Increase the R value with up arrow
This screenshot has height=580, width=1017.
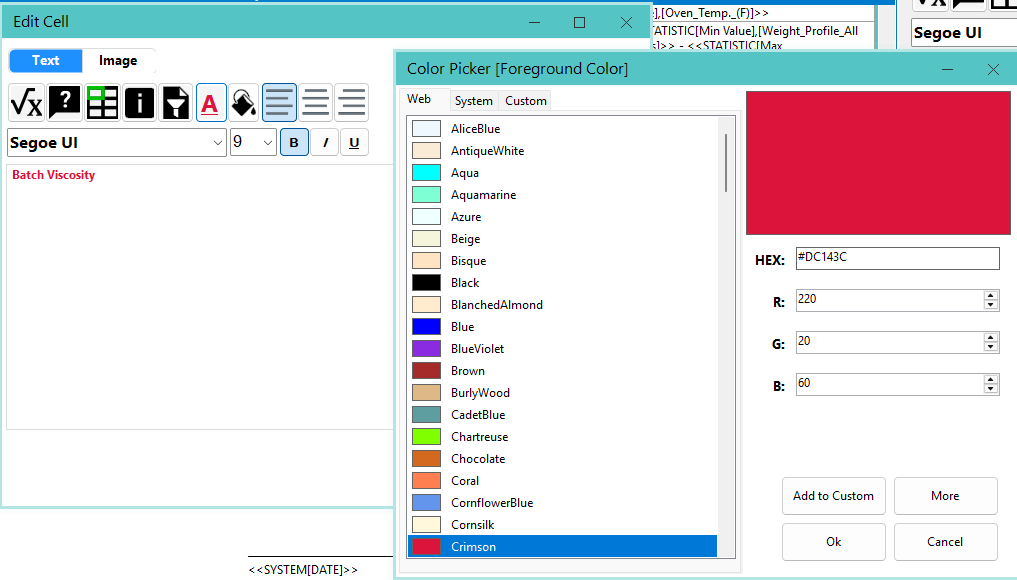coord(991,295)
